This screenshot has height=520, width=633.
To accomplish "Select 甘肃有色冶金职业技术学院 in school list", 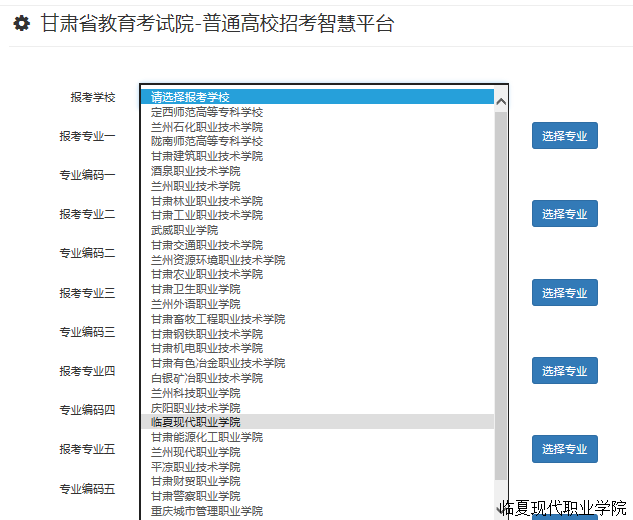I will pyautogui.click(x=318, y=363).
